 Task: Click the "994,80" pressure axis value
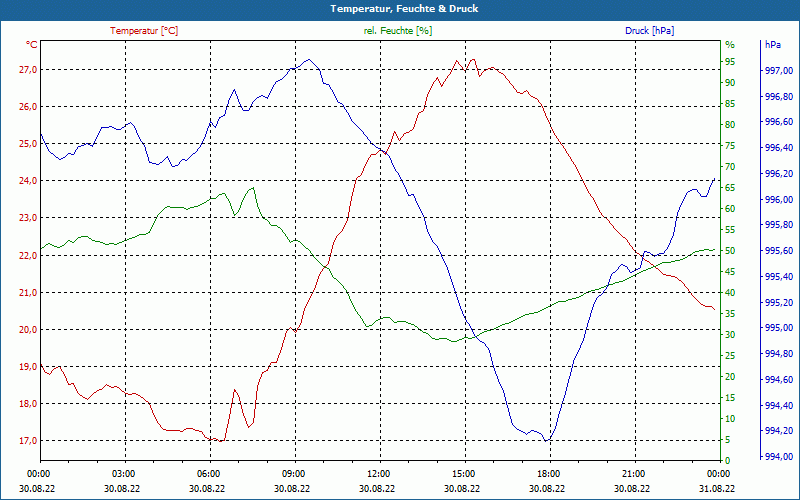tap(779, 354)
